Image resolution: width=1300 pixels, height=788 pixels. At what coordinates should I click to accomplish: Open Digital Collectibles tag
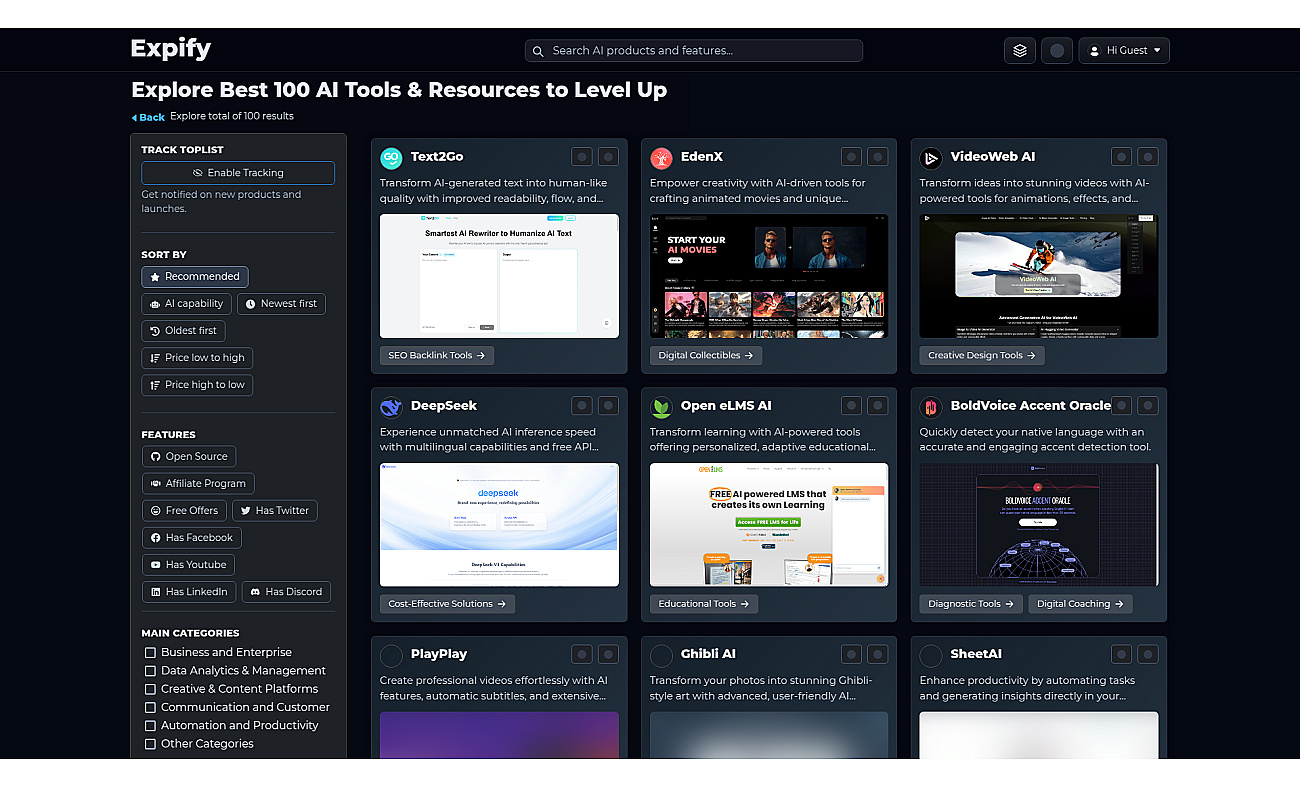tap(705, 355)
